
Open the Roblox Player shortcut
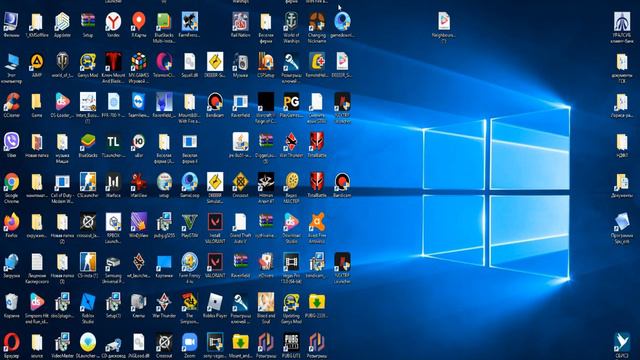215,302
